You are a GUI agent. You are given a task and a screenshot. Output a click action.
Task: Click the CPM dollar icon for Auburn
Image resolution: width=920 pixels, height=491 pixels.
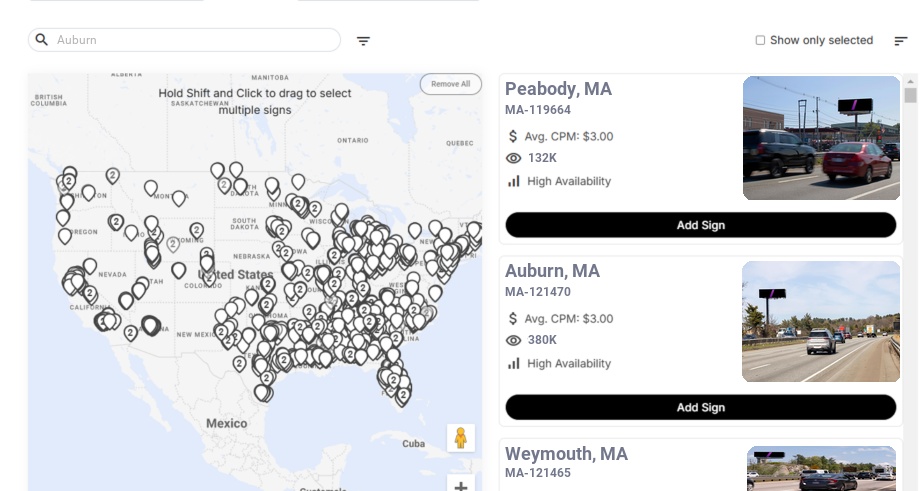click(513, 318)
